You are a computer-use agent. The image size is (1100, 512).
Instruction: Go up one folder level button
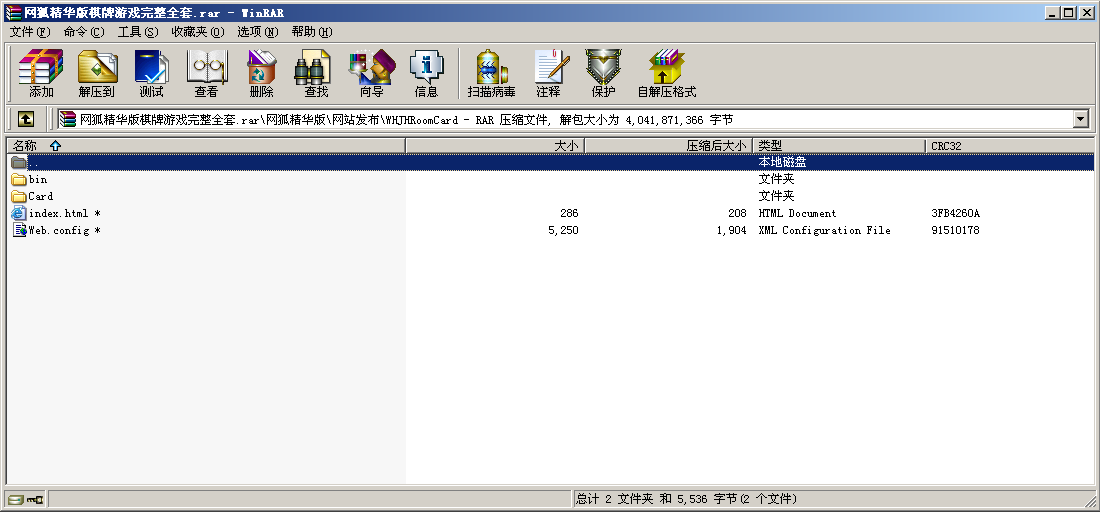pyautogui.click(x=26, y=119)
